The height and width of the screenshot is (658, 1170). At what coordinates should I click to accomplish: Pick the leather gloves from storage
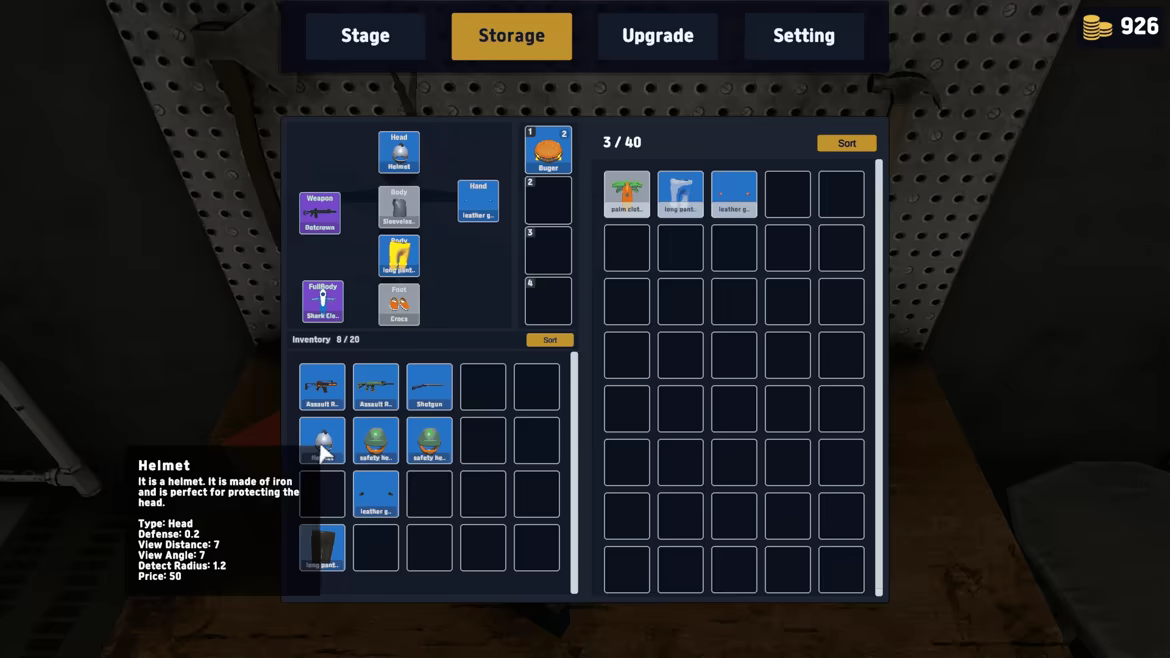pos(734,195)
